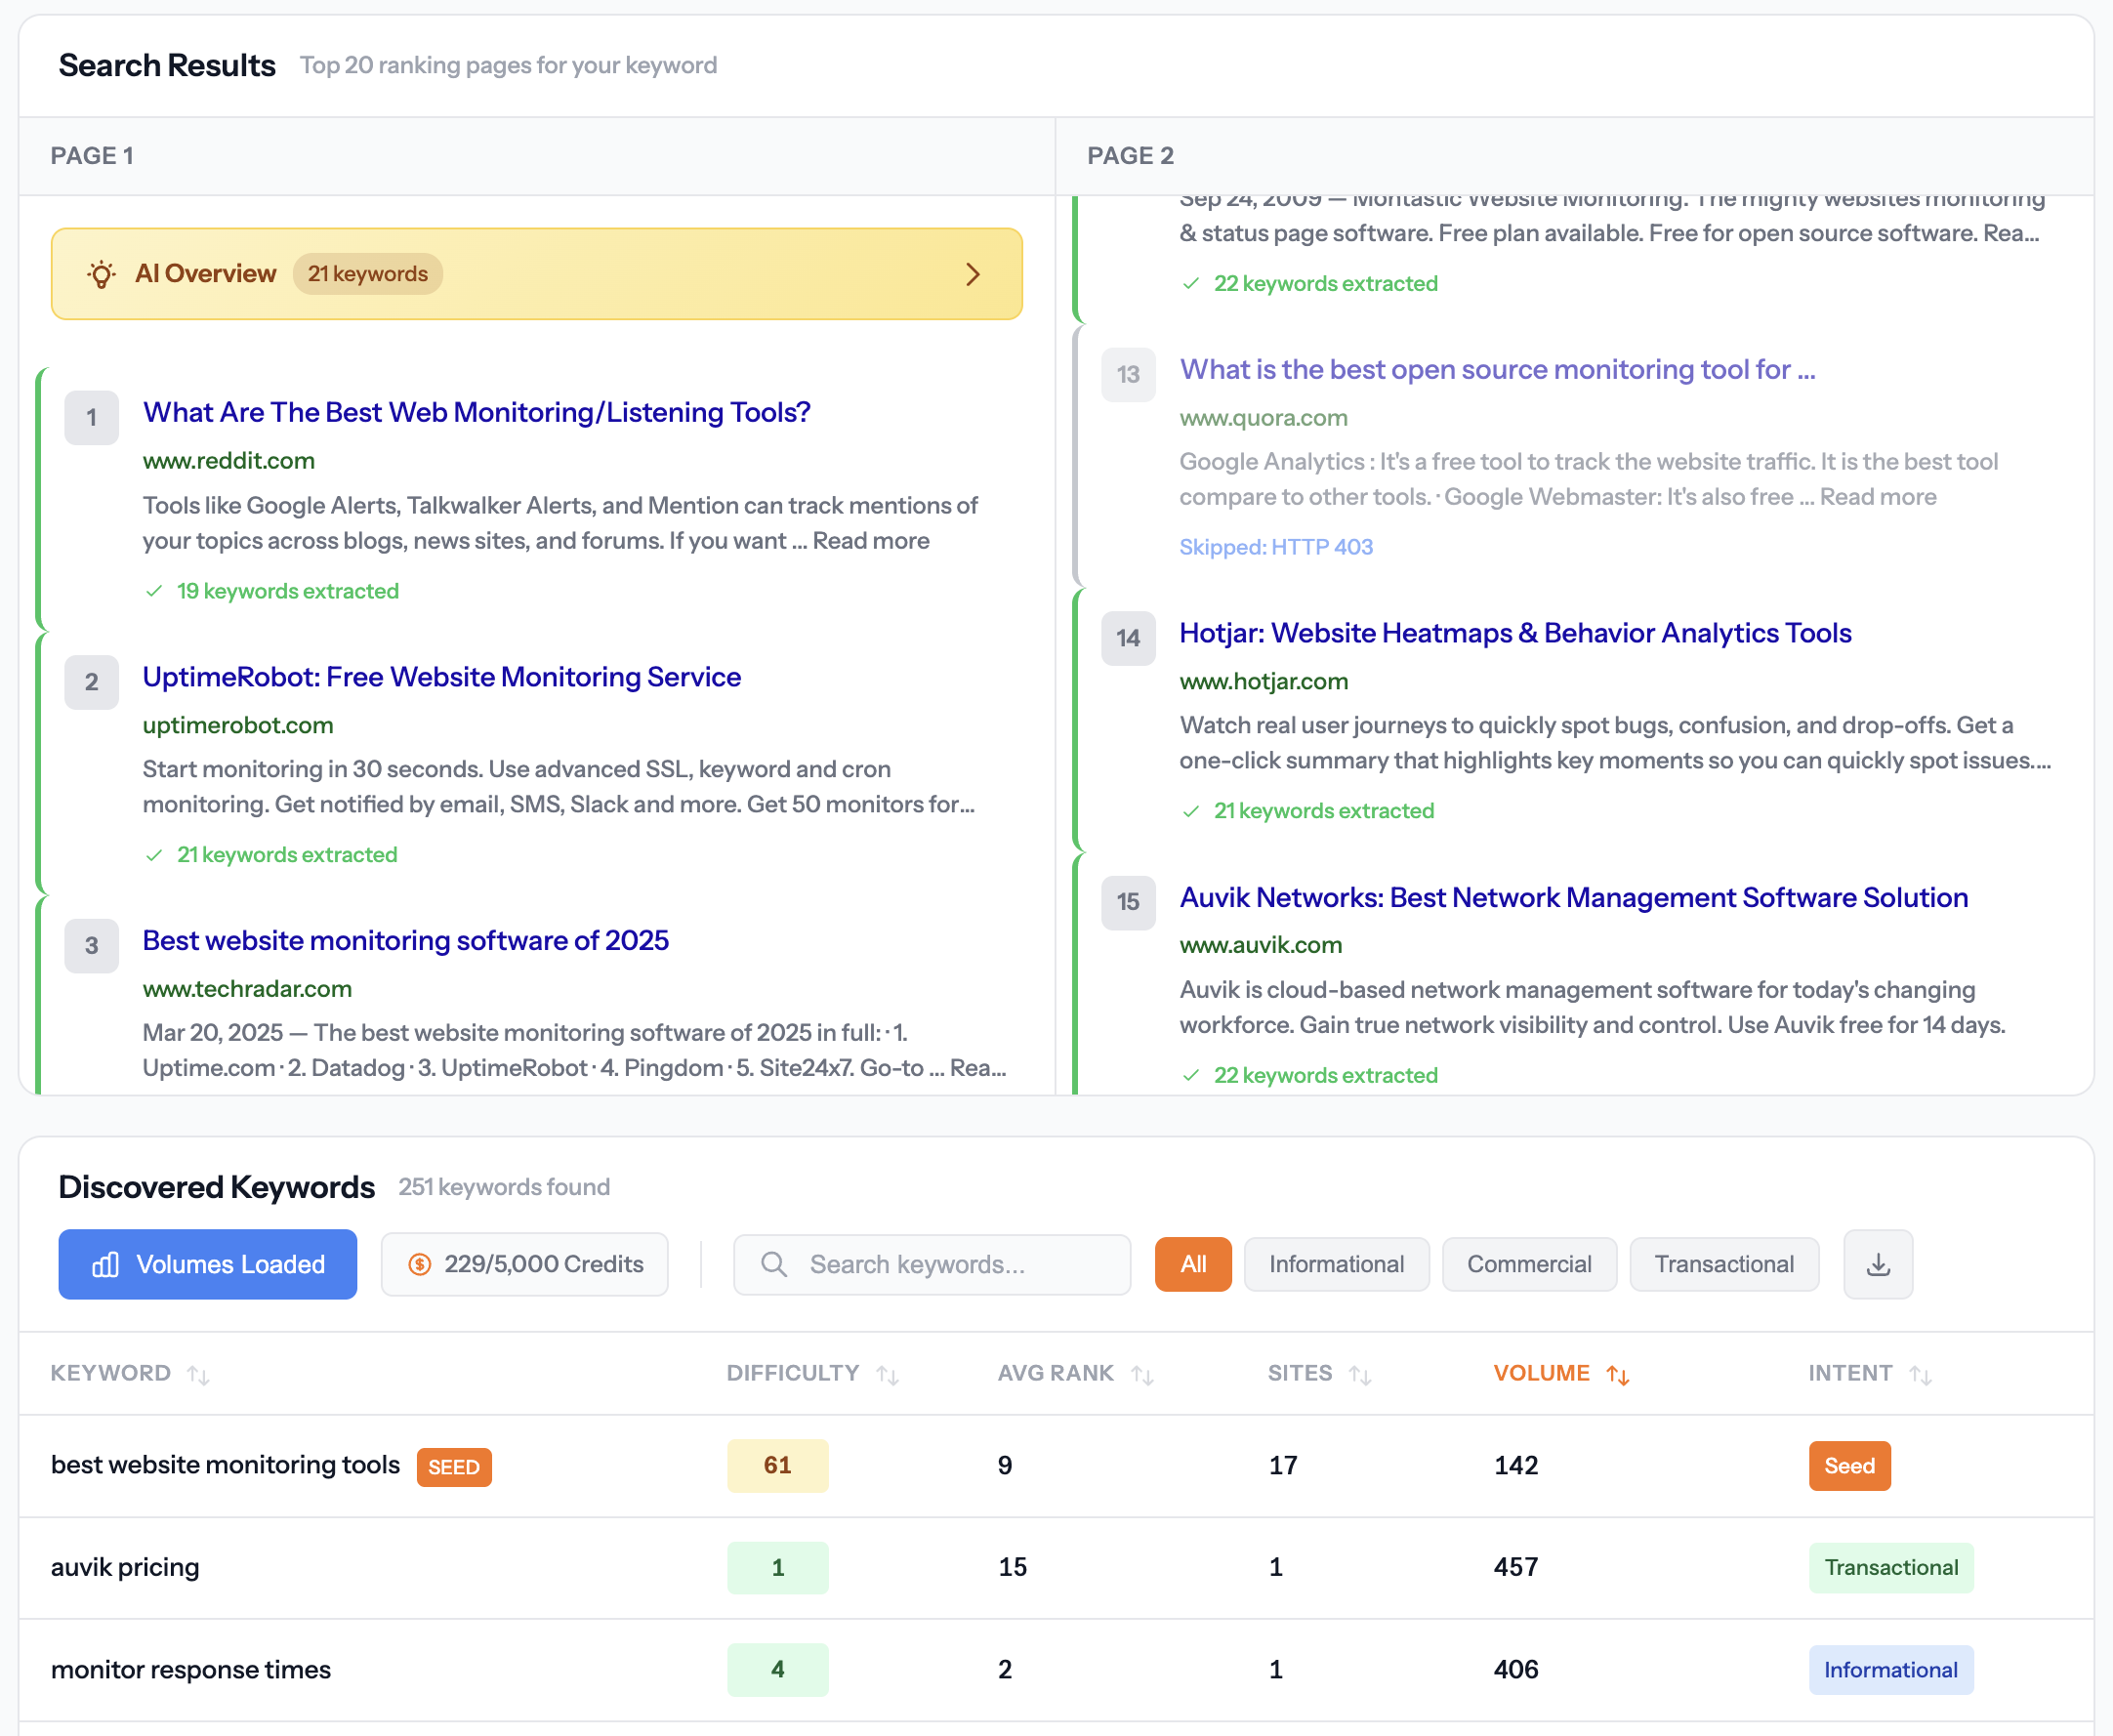
Task: Click difficulty score 61 badge
Action: click(778, 1465)
